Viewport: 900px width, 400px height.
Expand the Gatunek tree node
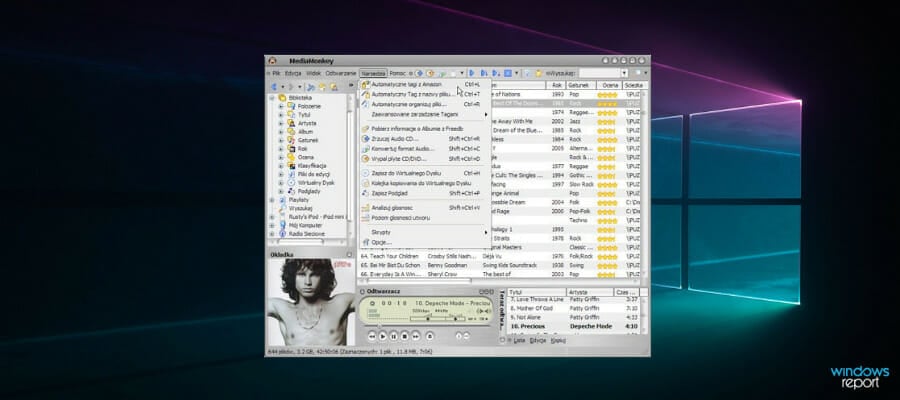click(x=281, y=140)
